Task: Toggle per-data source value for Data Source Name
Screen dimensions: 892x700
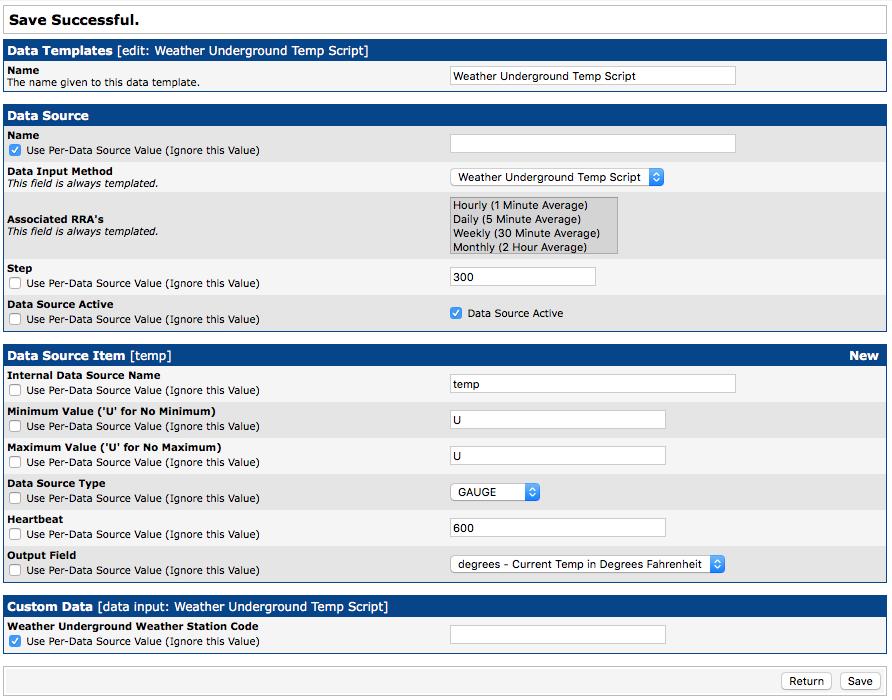Action: point(15,150)
